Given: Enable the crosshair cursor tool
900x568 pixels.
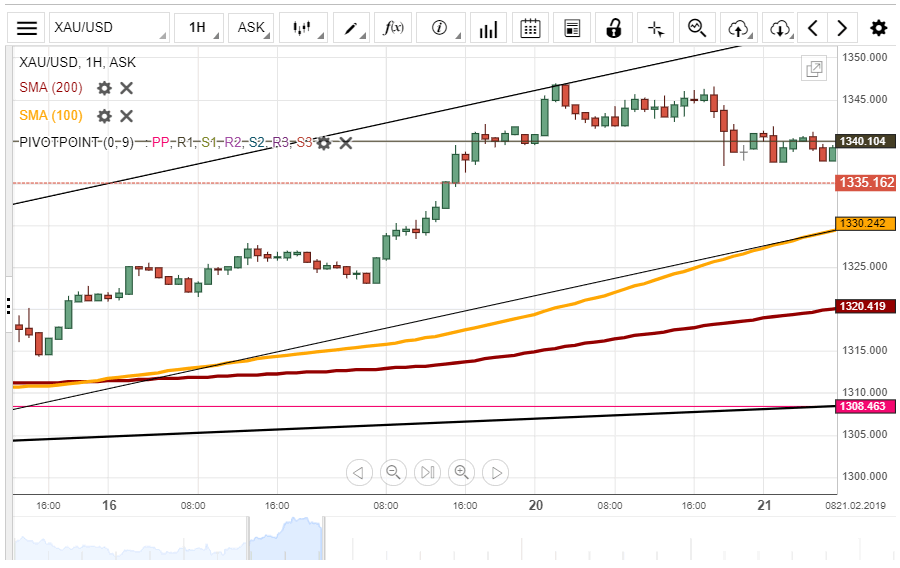Looking at the screenshot, I should click(656, 28).
